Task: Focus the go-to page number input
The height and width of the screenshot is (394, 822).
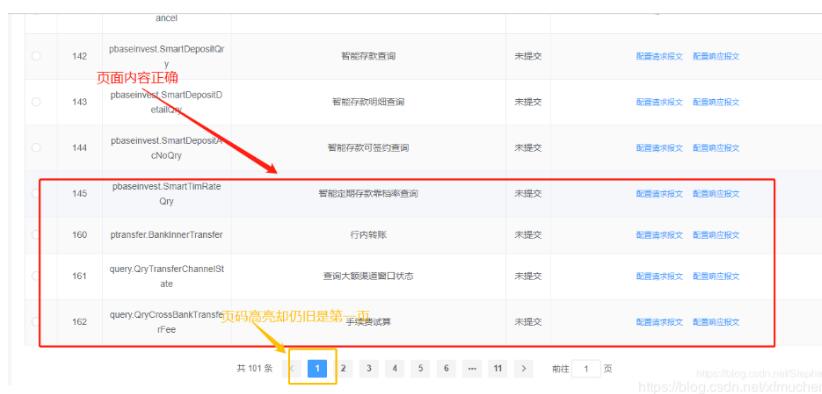Action: (x=586, y=369)
